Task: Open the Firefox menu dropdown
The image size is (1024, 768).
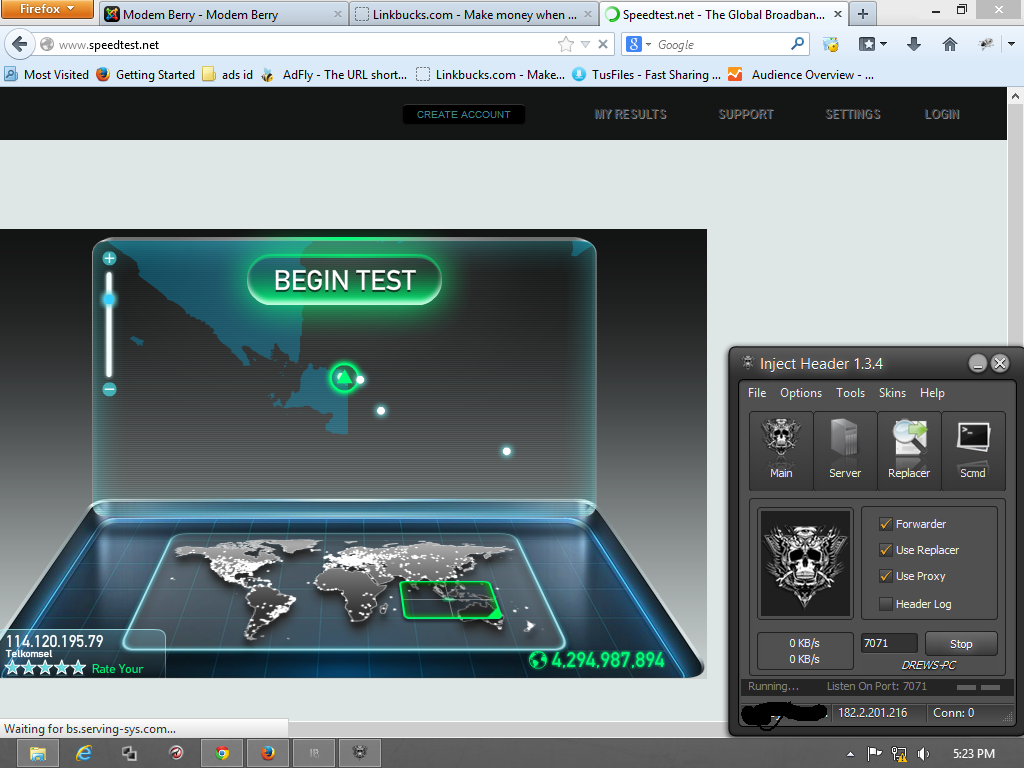Action: coord(48,9)
